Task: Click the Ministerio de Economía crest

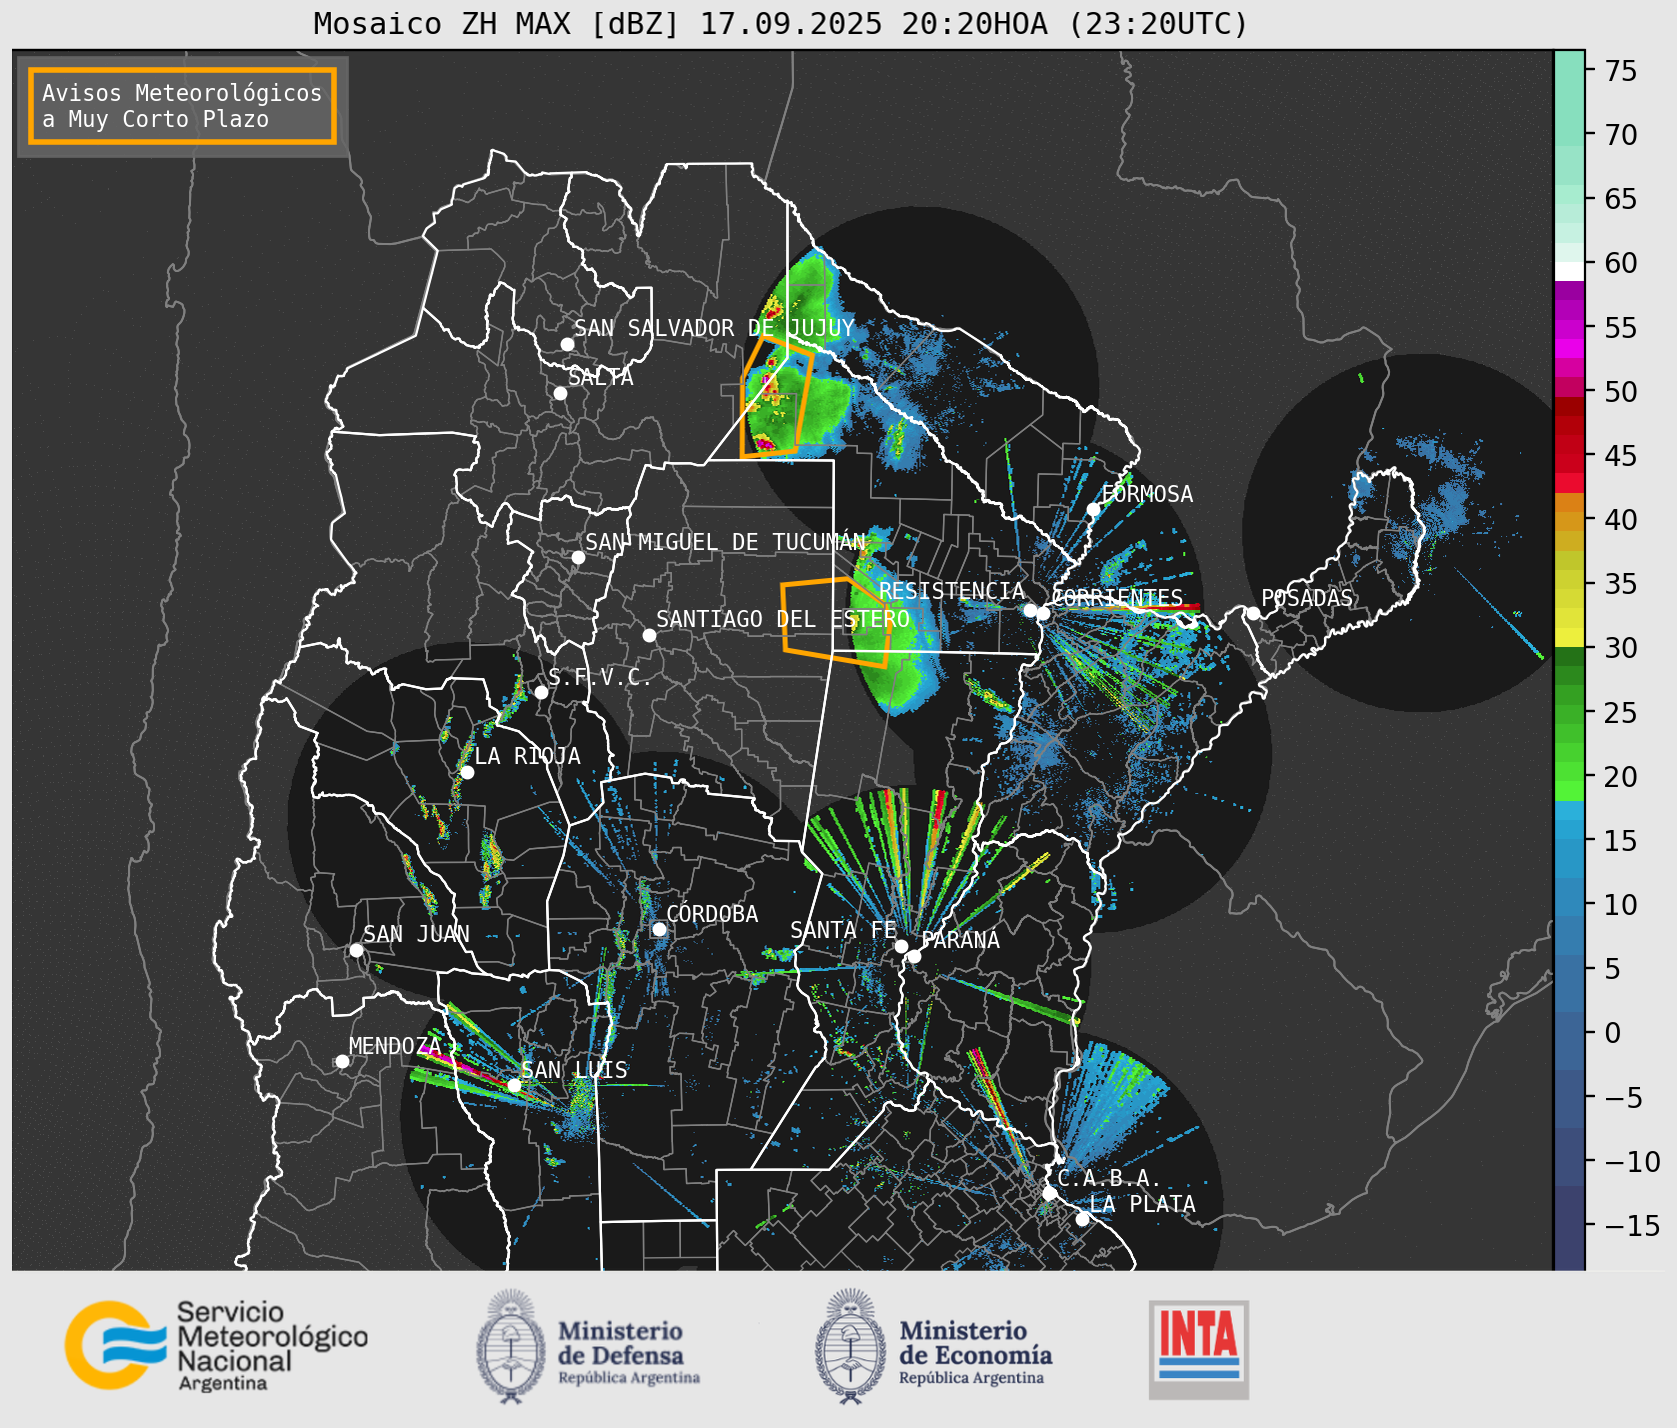Action: pyautogui.click(x=851, y=1346)
